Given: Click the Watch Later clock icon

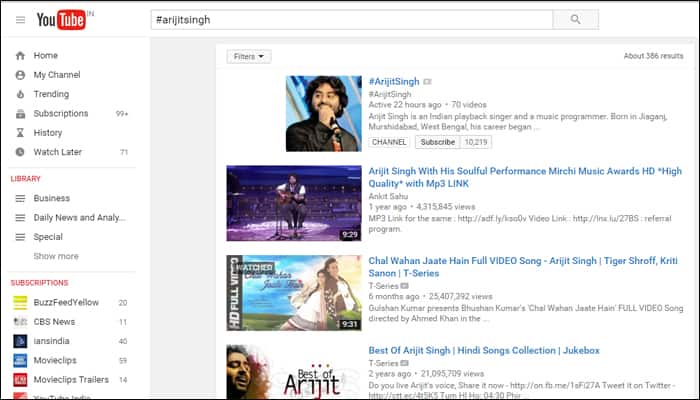Looking at the screenshot, I should [x=20, y=152].
